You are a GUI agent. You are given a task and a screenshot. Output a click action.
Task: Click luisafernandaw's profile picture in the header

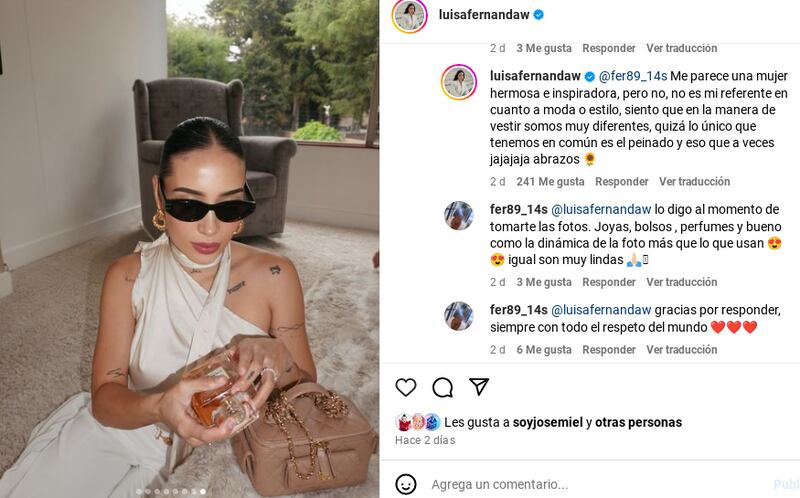click(409, 16)
